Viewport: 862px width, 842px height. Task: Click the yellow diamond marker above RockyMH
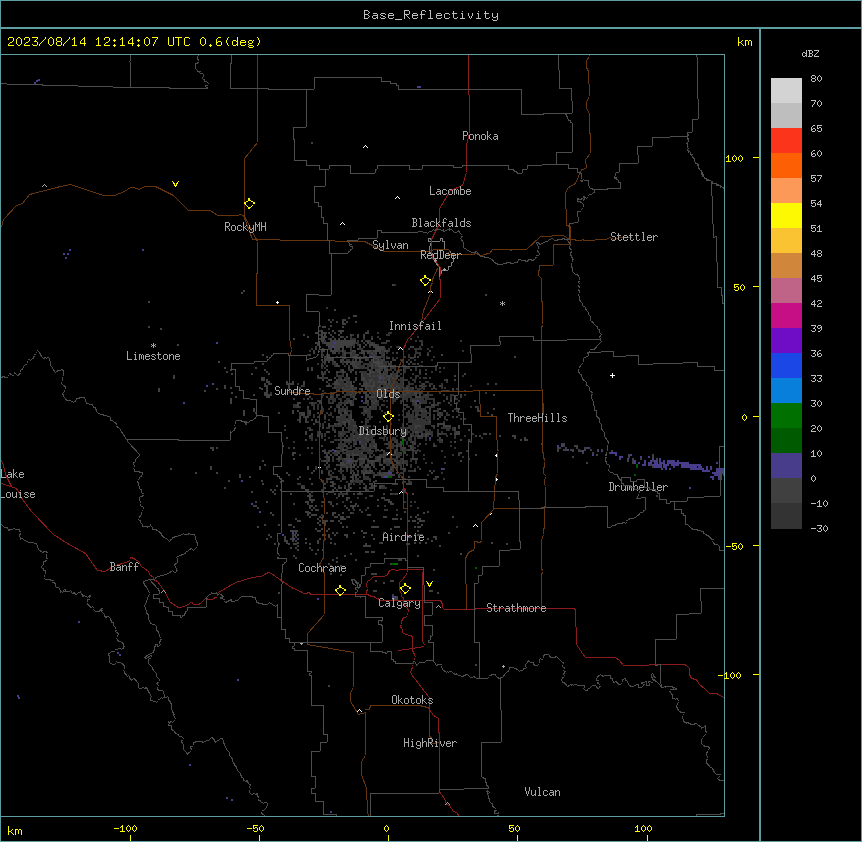(x=249, y=204)
